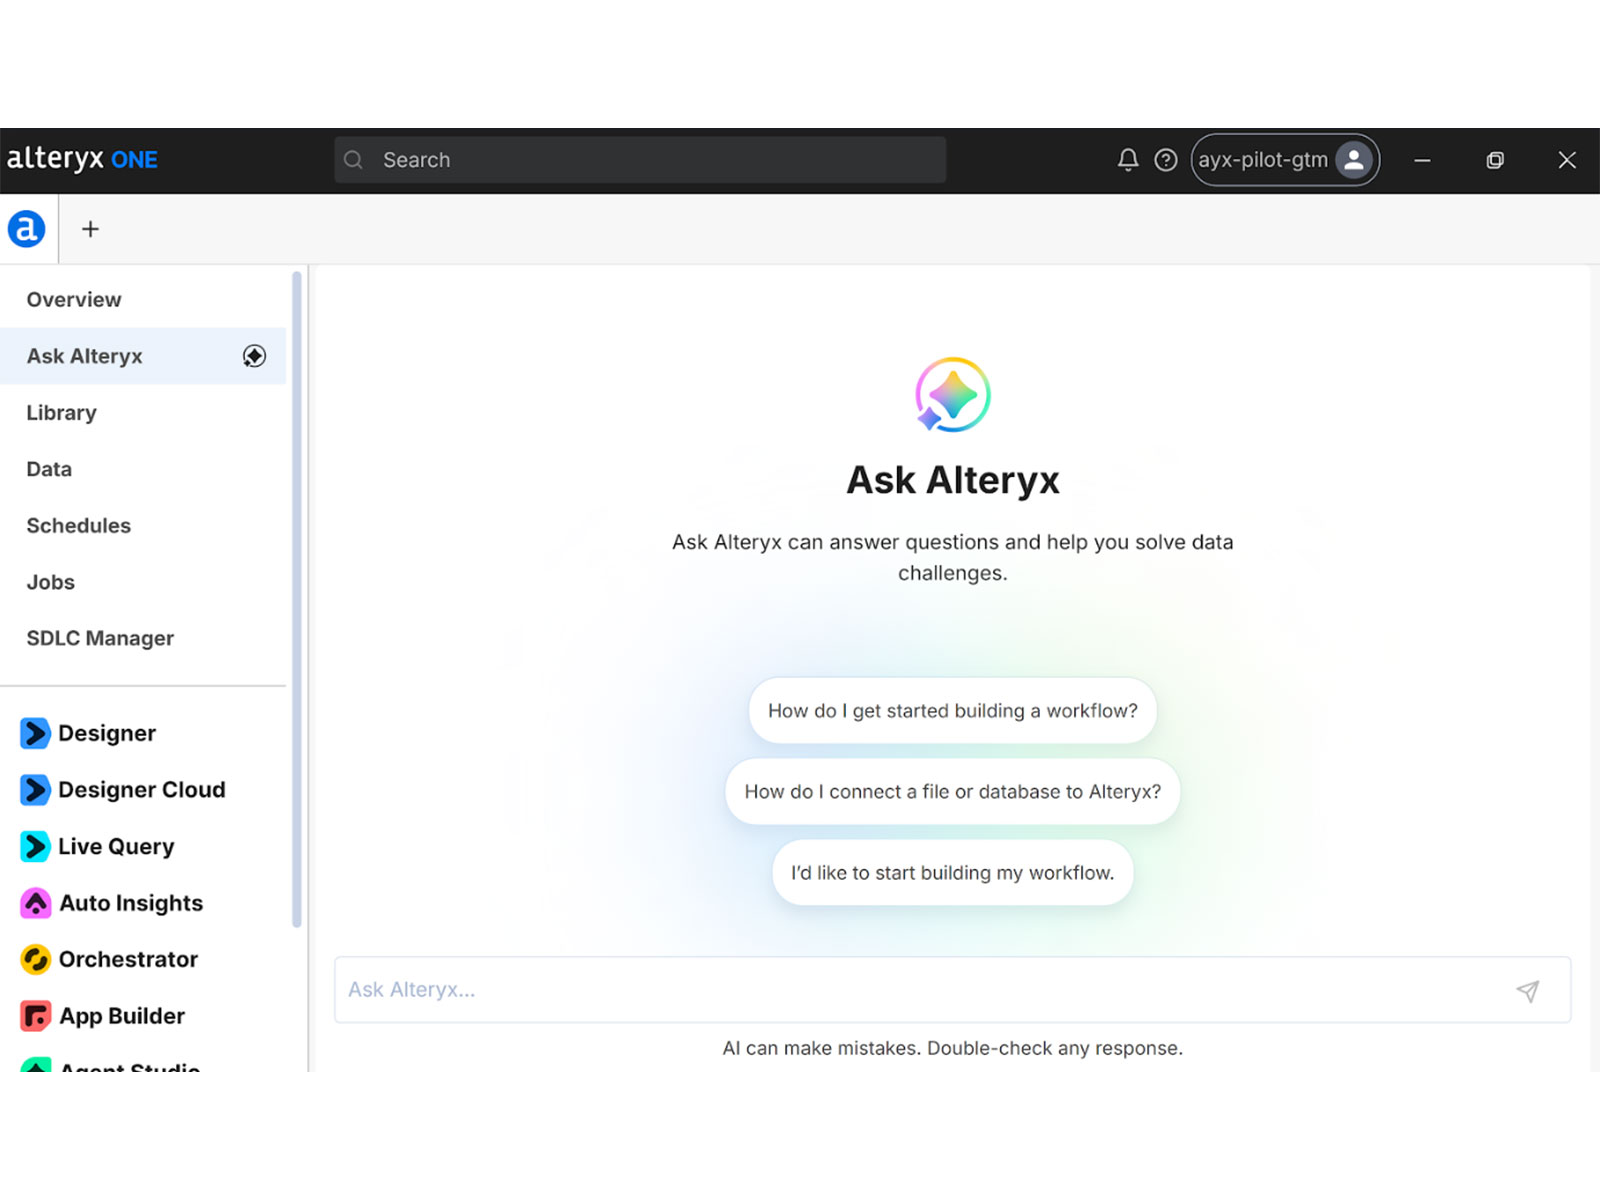Click the Designer Cloud app icon
Image resolution: width=1600 pixels, height=1200 pixels.
coord(35,790)
